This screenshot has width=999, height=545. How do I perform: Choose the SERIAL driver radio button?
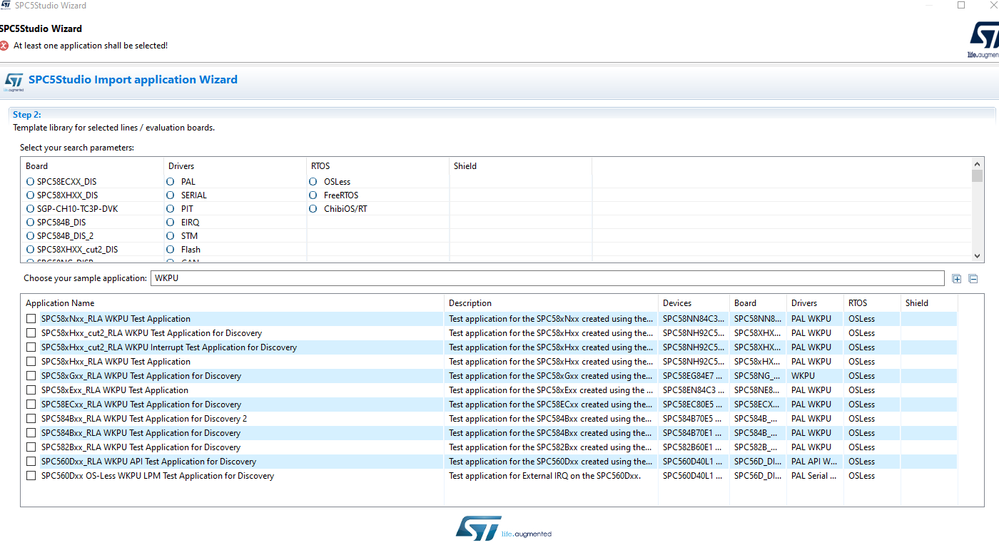(x=170, y=195)
